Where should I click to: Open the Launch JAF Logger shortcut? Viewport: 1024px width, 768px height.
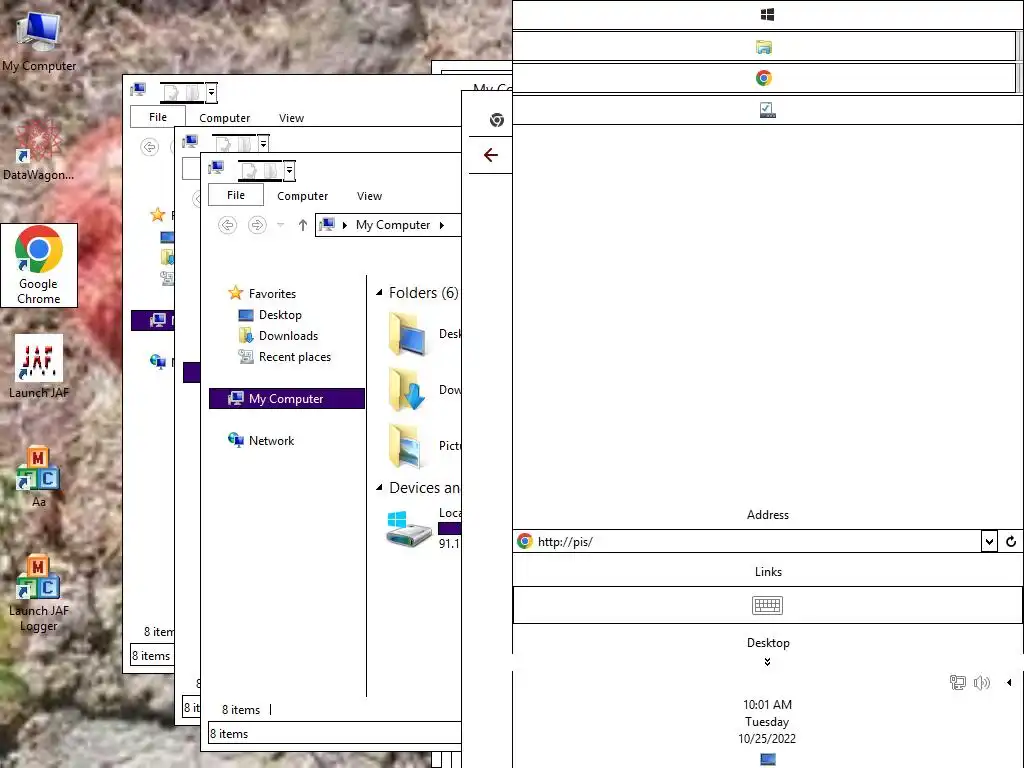coord(39,593)
